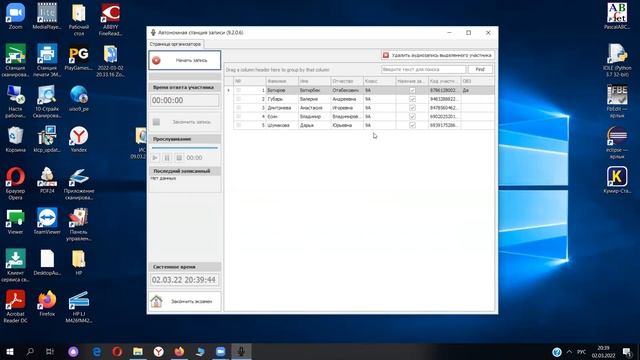Click the row indicator arrow beside row 1
The height and width of the screenshot is (360, 640).
pos(229,90)
